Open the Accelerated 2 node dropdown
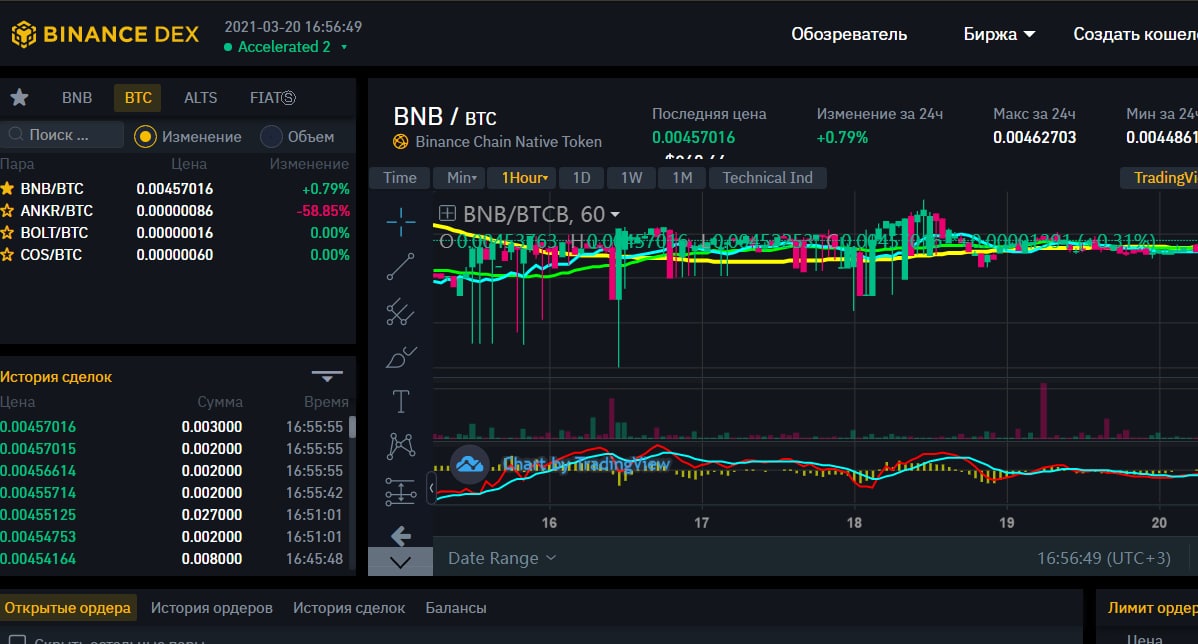Screen dimensions: 1198x644 point(285,47)
